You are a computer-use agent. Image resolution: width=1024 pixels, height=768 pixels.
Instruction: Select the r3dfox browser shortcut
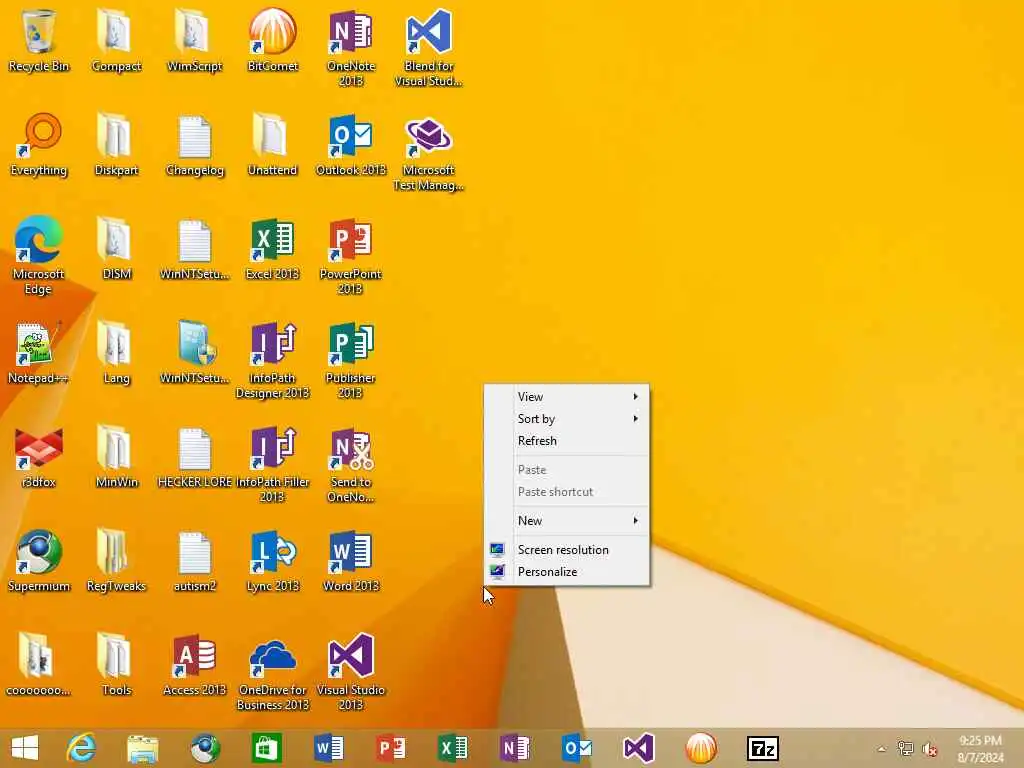click(39, 456)
